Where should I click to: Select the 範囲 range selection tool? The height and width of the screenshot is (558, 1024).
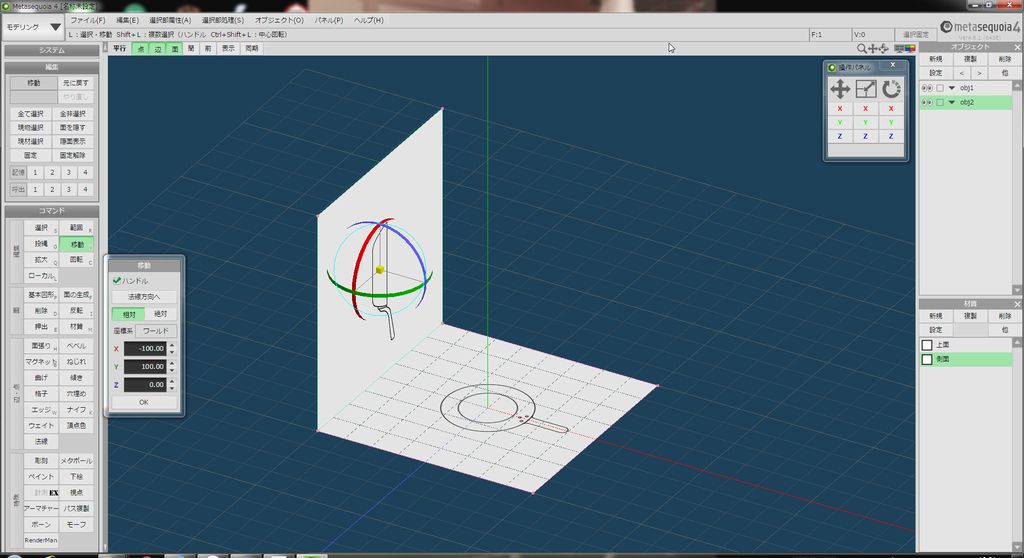[x=76, y=227]
